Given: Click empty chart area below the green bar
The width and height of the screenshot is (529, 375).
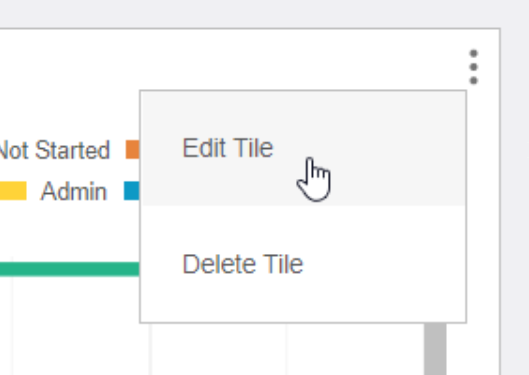Looking at the screenshot, I should [74, 324].
